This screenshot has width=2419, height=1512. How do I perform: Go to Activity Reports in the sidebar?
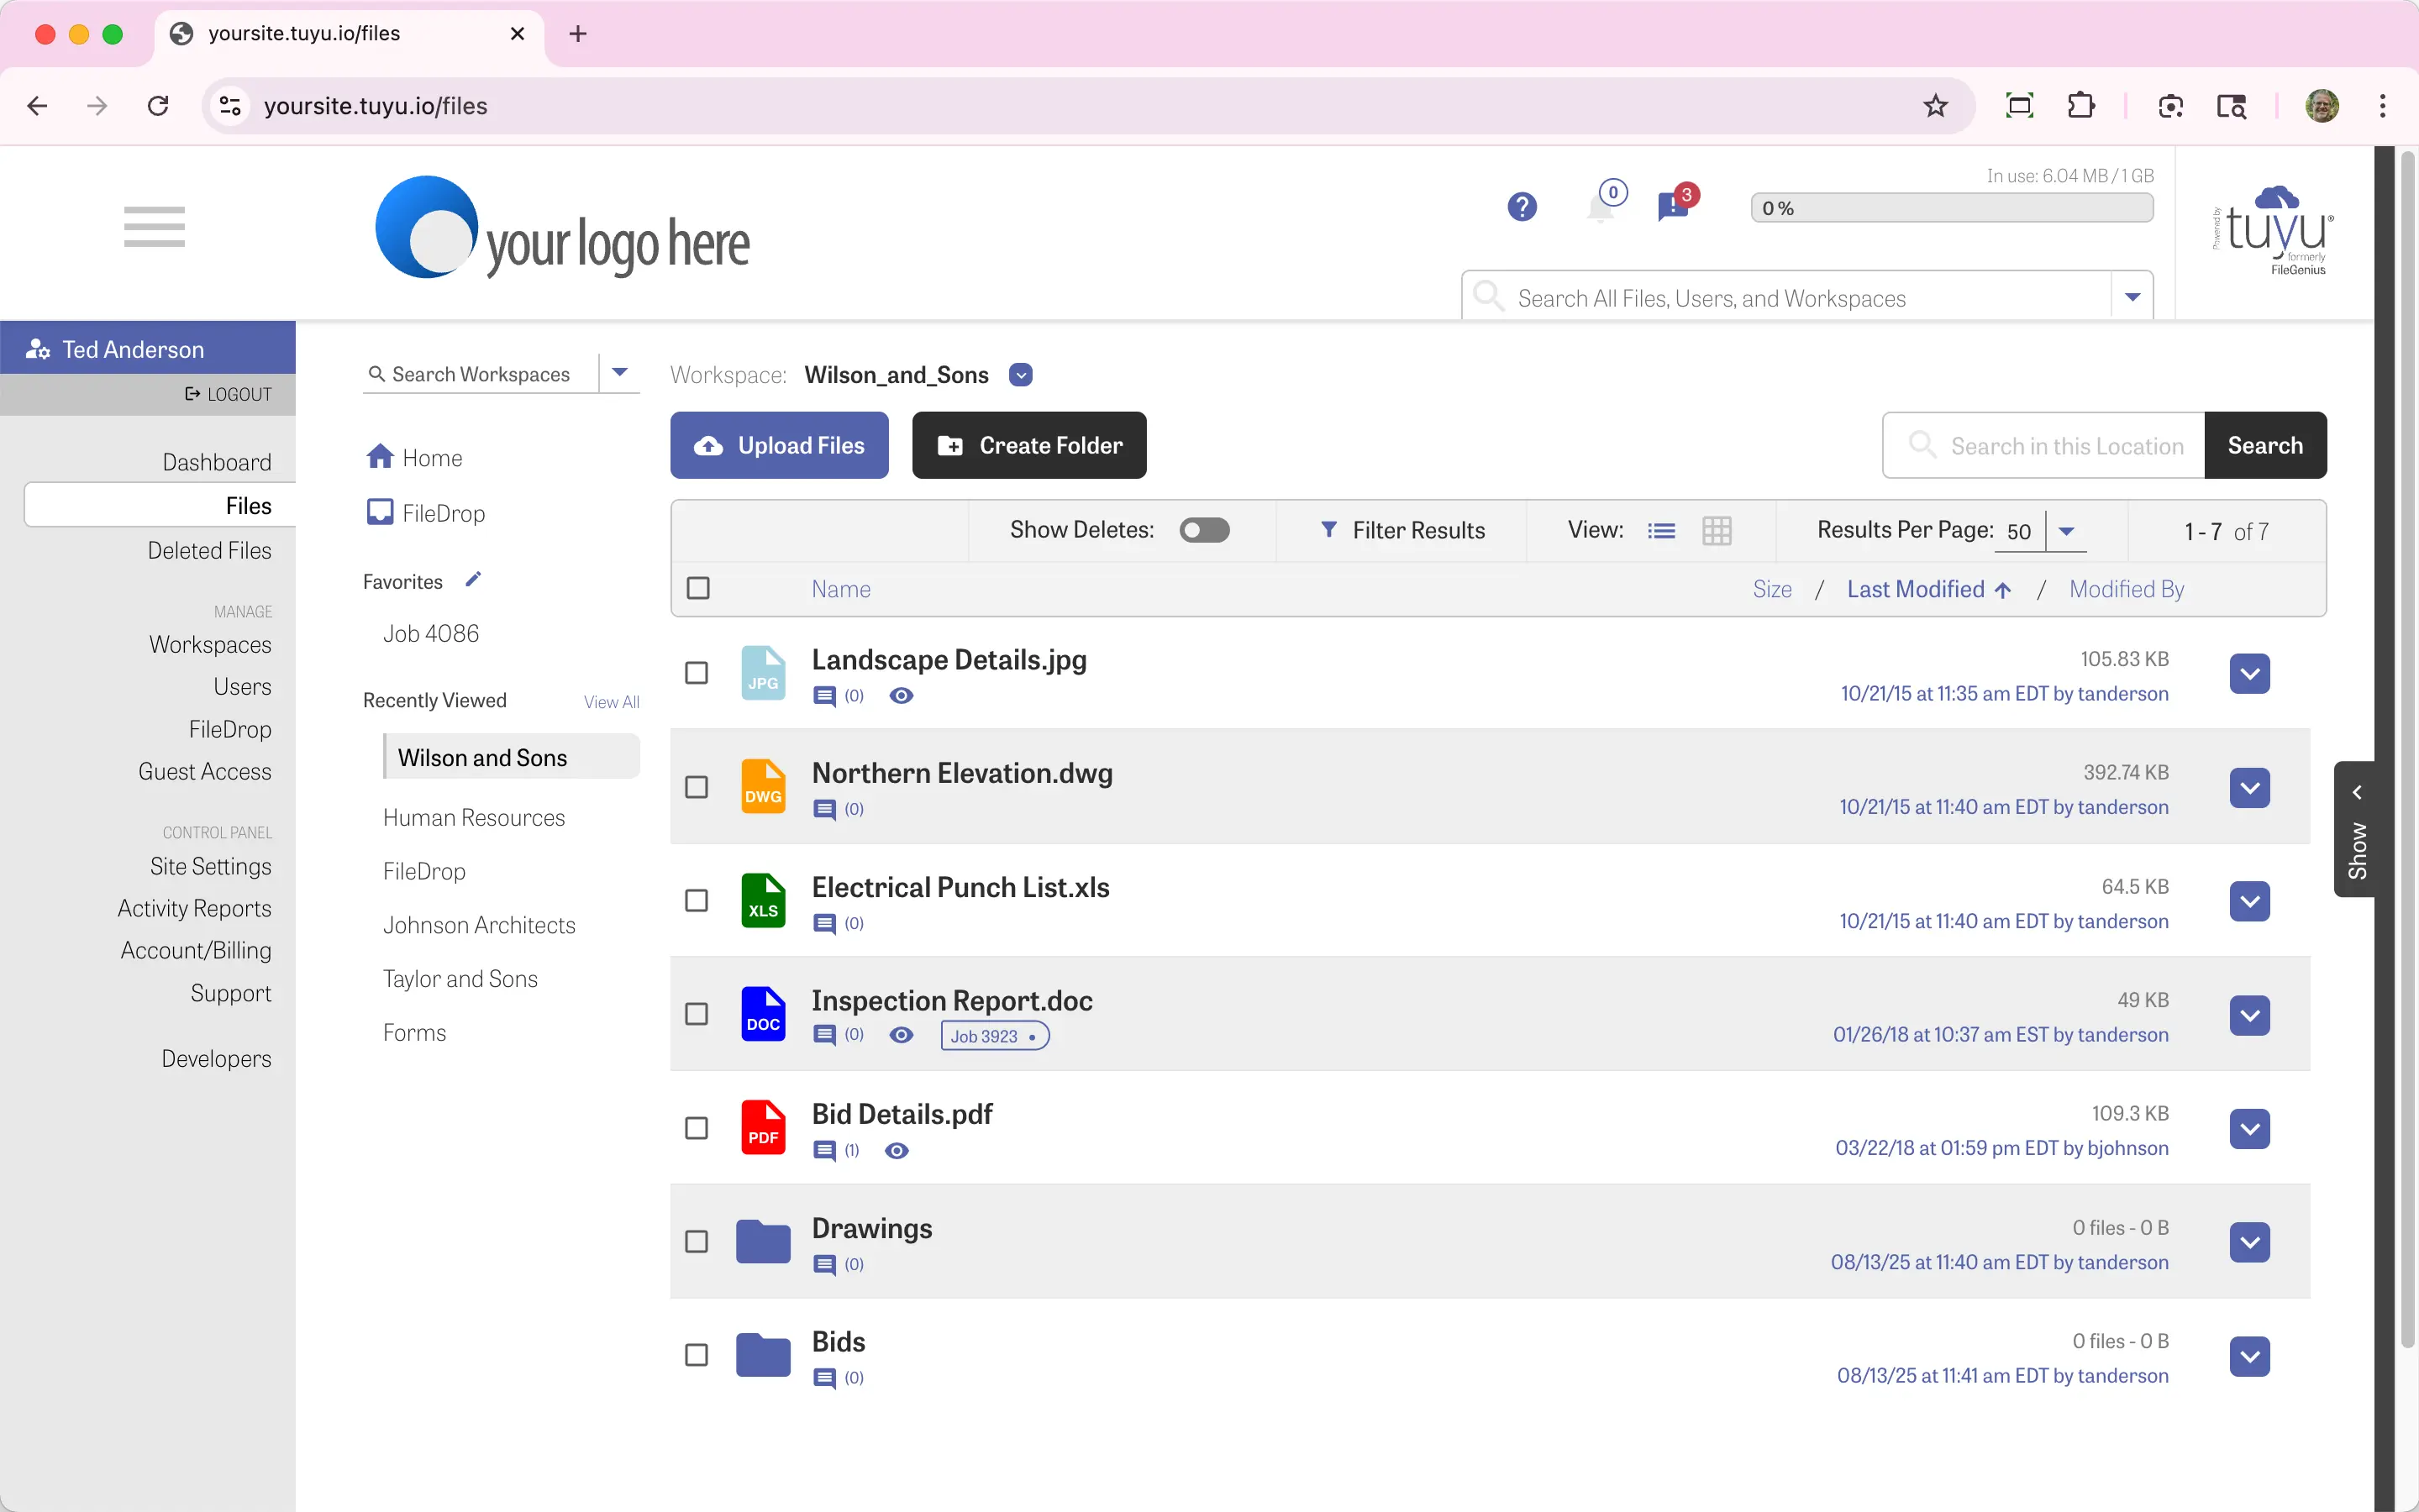point(195,908)
